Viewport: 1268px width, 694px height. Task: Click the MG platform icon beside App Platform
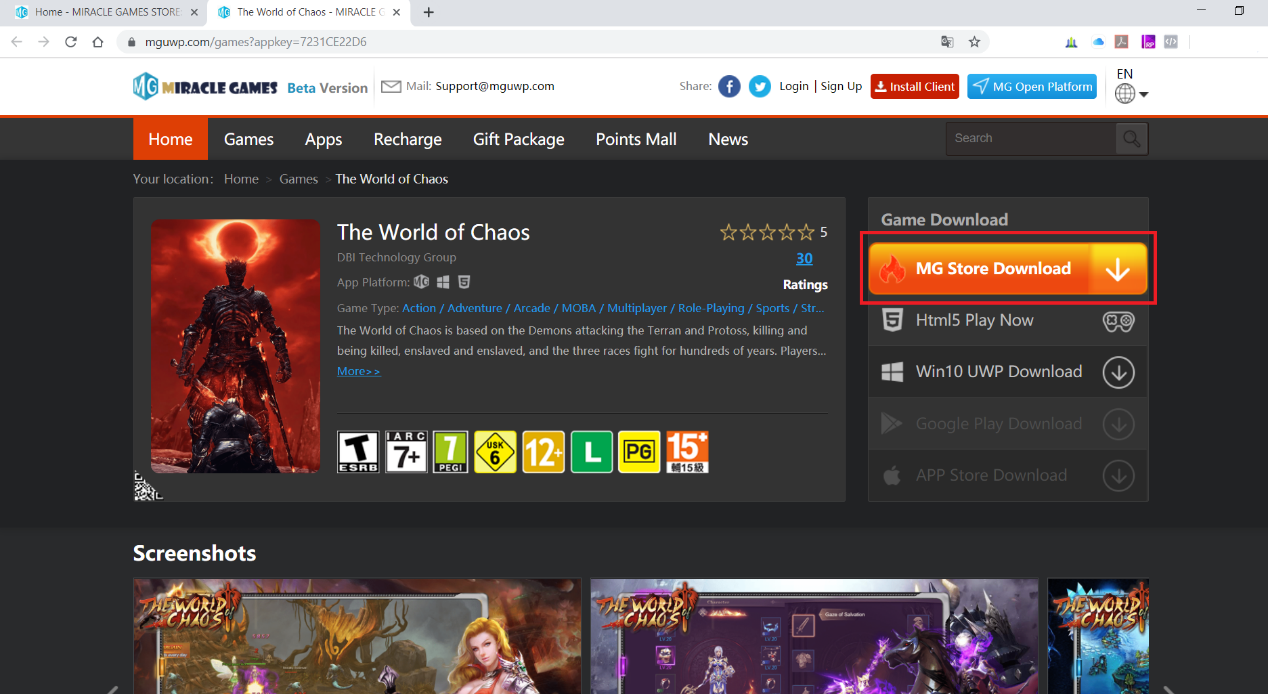pos(422,282)
